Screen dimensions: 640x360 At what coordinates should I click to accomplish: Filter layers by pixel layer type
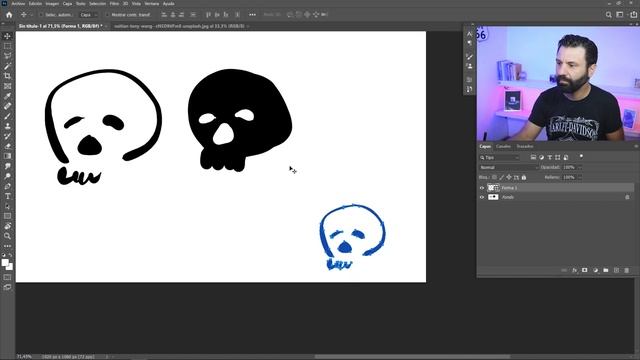pos(533,157)
